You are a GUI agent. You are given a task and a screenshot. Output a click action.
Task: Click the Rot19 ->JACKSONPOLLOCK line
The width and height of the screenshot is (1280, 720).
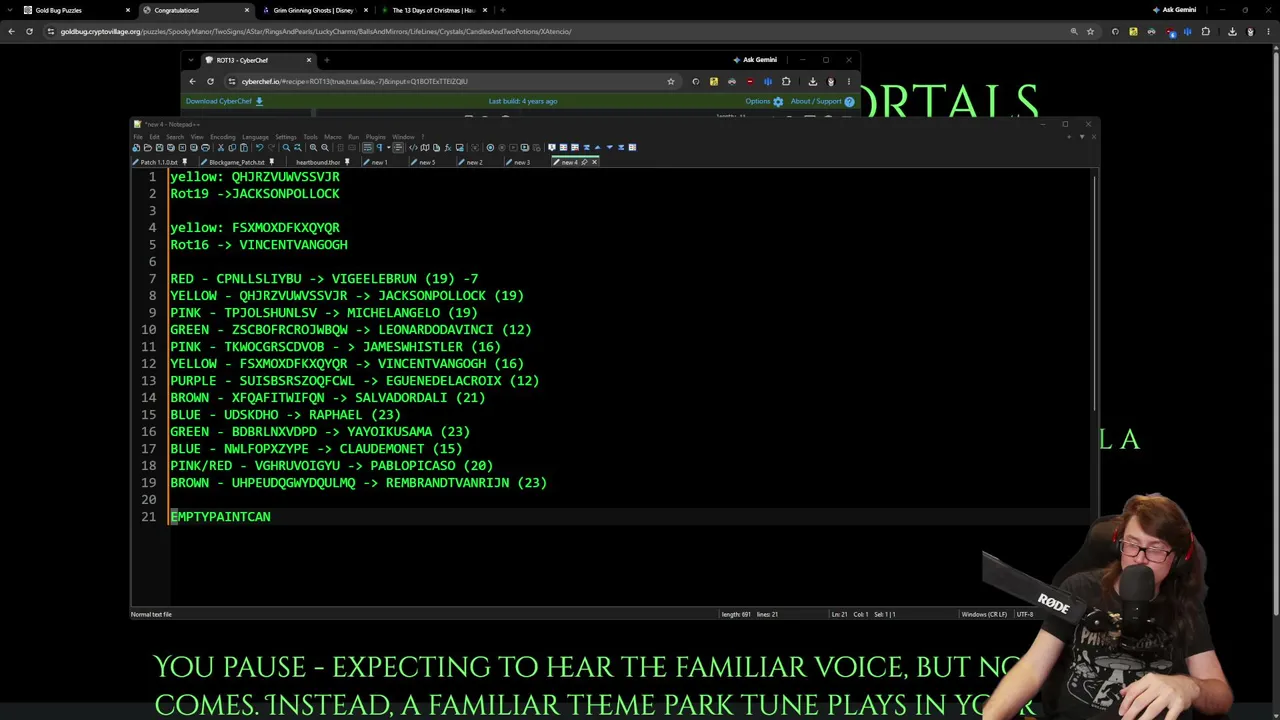point(255,194)
